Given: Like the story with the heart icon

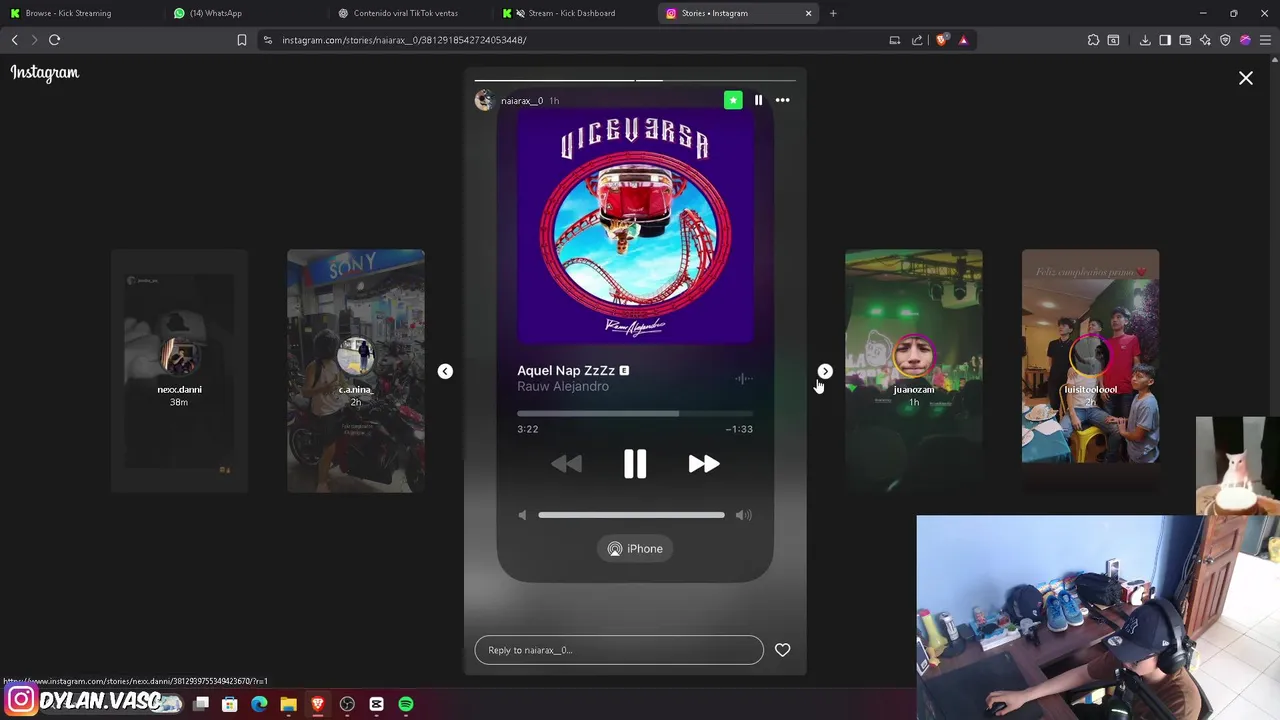Looking at the screenshot, I should pos(782,650).
